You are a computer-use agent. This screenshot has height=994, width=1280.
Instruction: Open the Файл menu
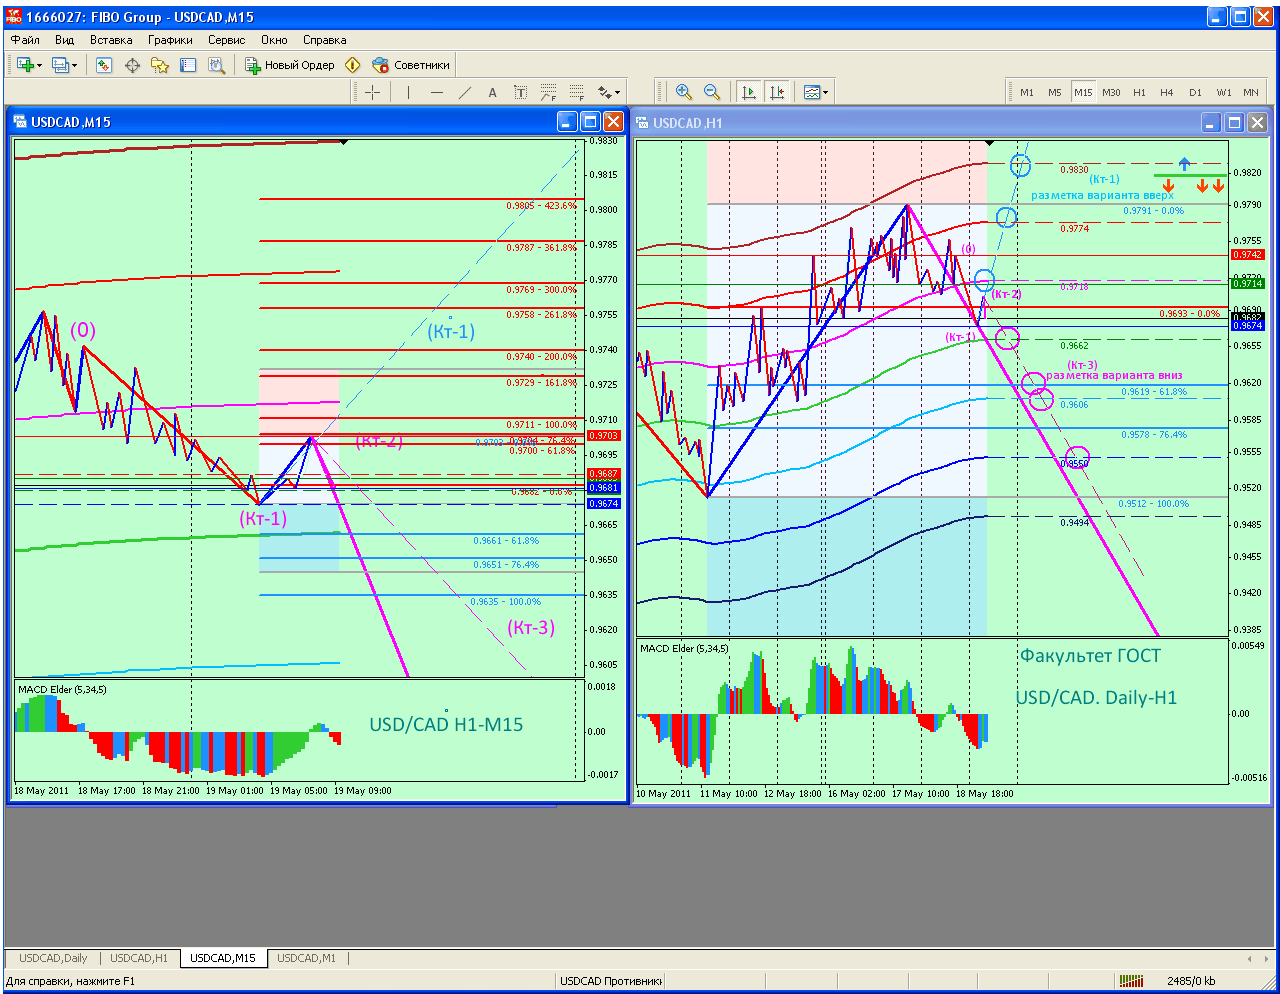tap(26, 40)
